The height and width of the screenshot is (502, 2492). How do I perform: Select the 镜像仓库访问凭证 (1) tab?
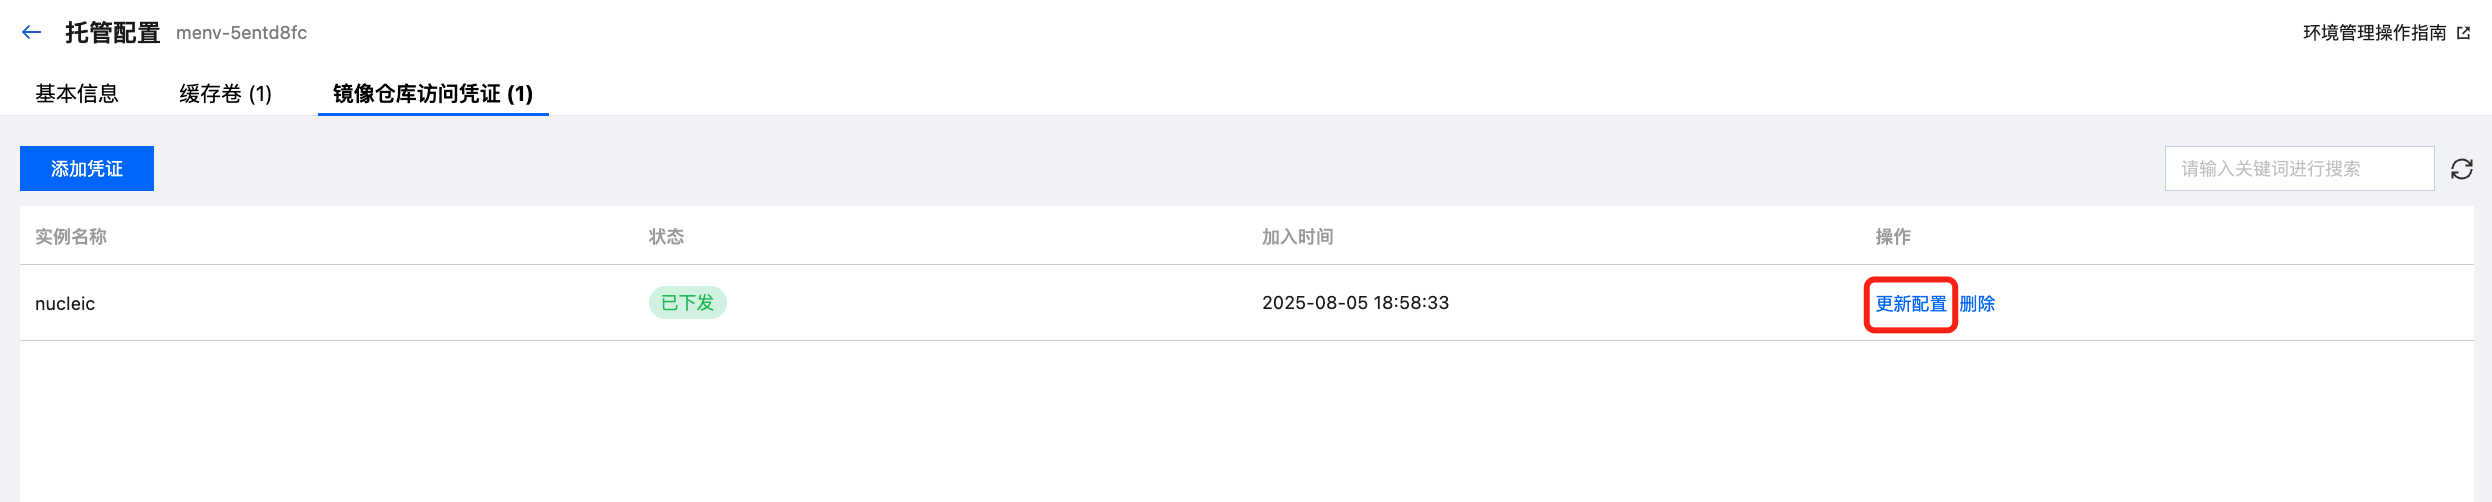tap(432, 94)
